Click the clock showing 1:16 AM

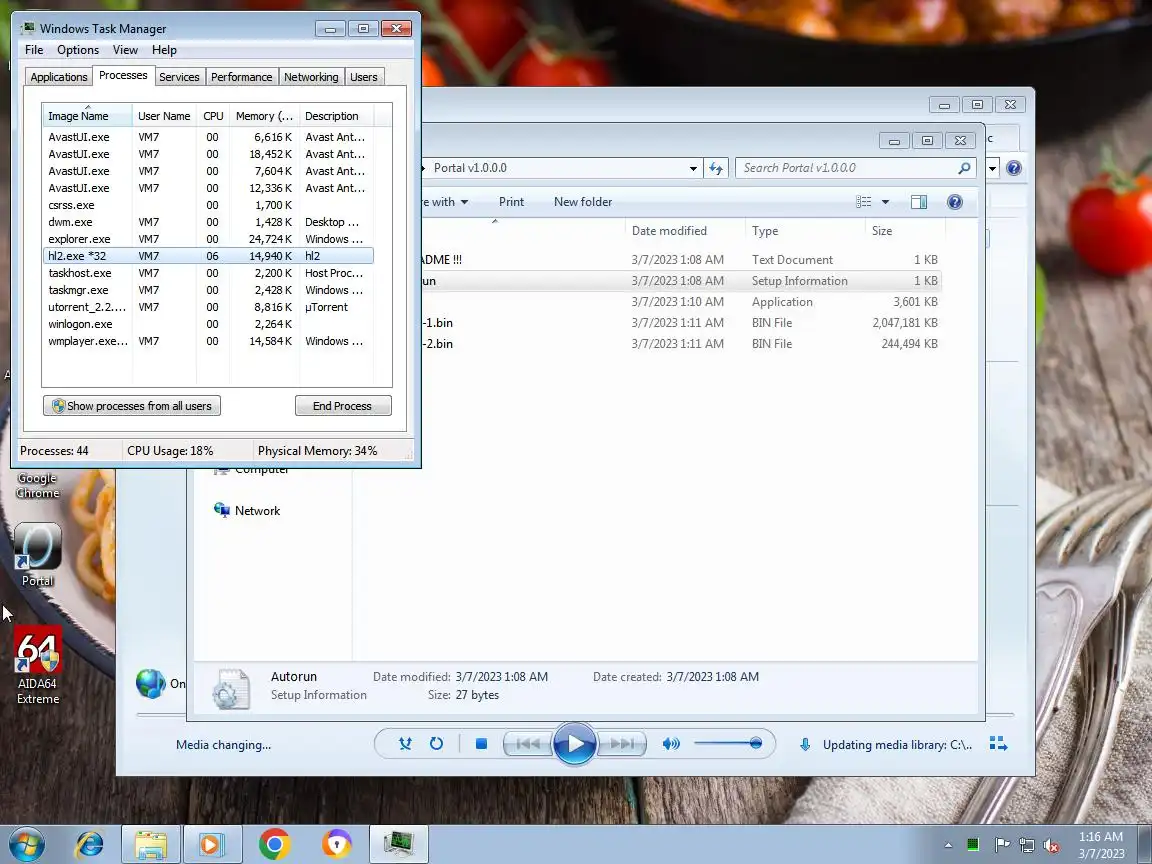[x=1101, y=837]
